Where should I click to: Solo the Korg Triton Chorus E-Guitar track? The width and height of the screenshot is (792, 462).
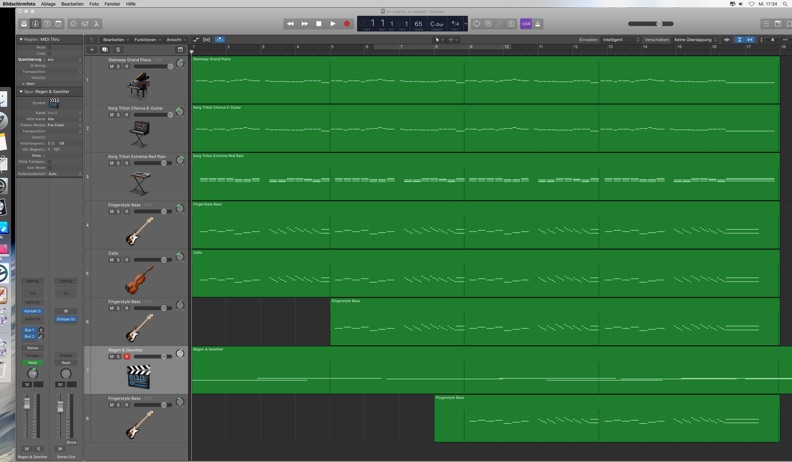[119, 115]
